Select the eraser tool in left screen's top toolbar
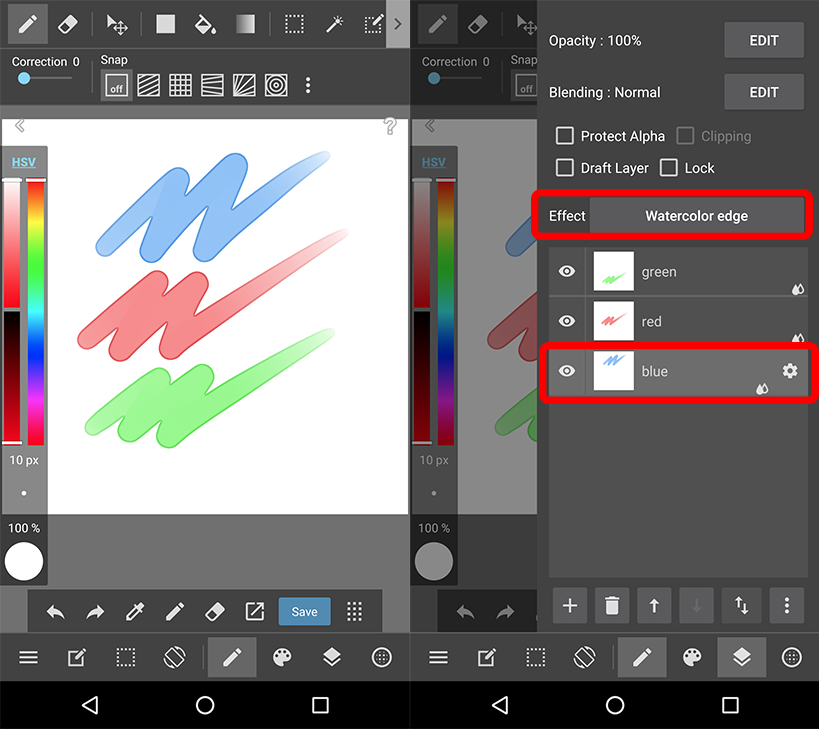 (x=68, y=24)
